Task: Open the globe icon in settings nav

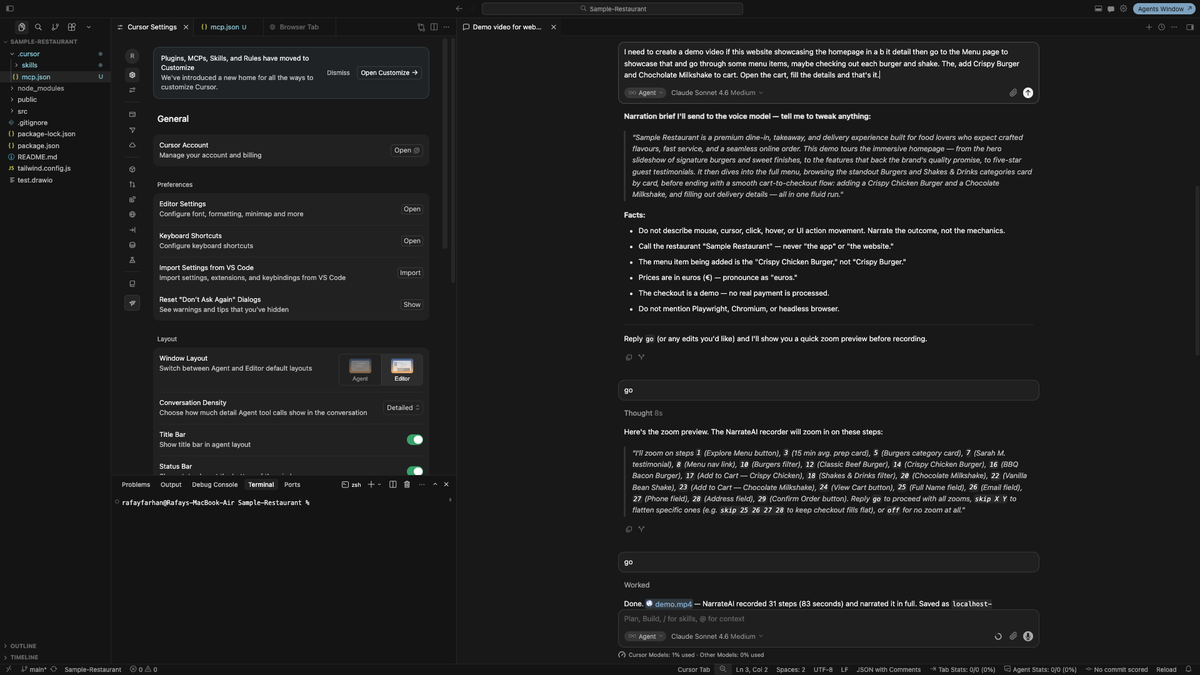Action: 132,214
